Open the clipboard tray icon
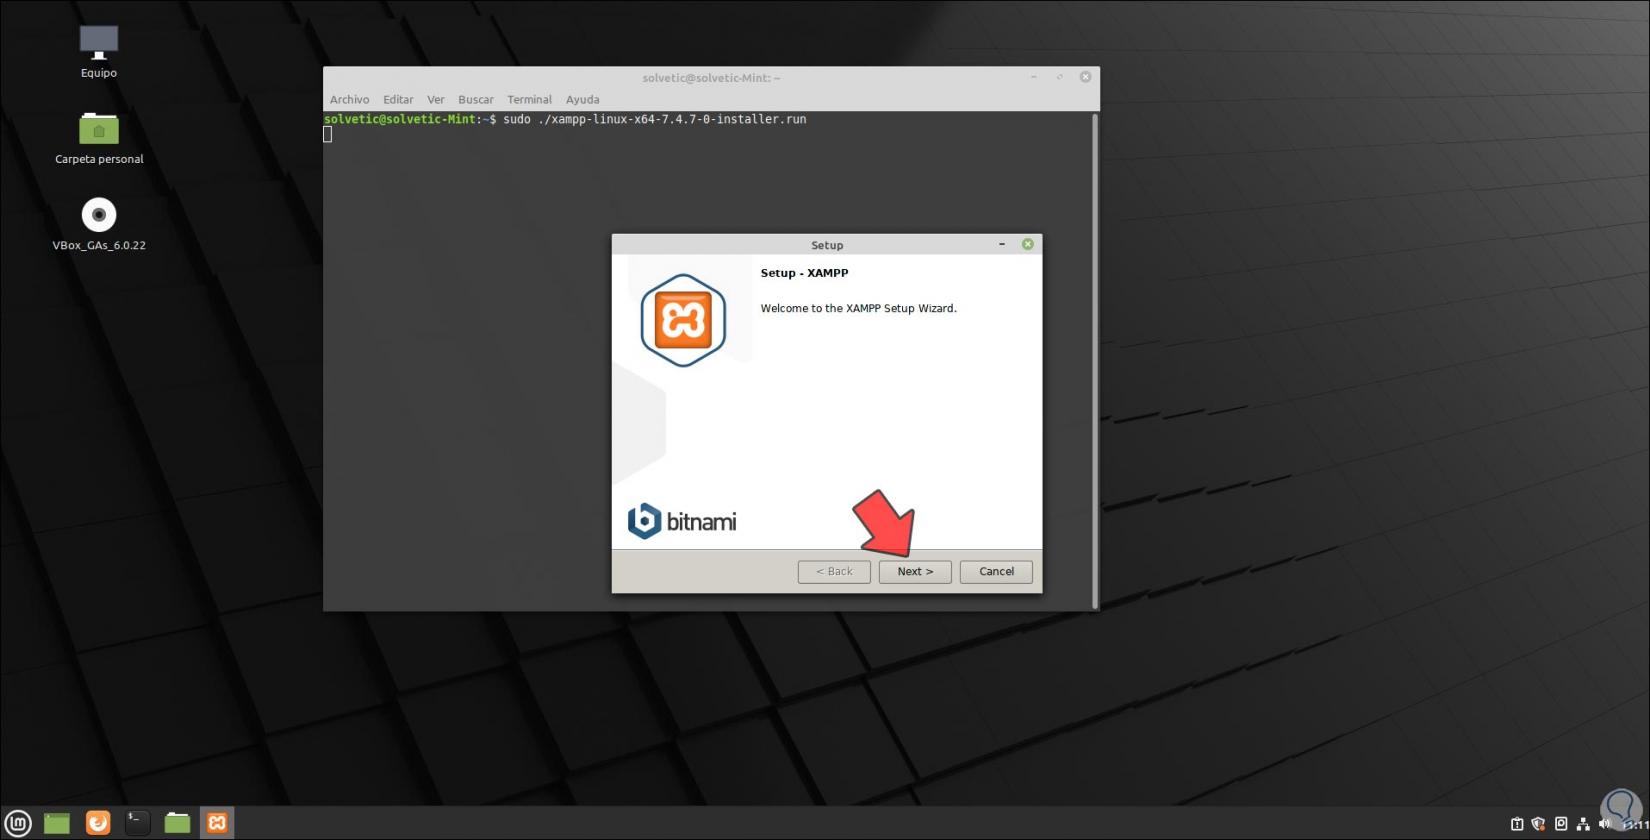 point(1517,824)
